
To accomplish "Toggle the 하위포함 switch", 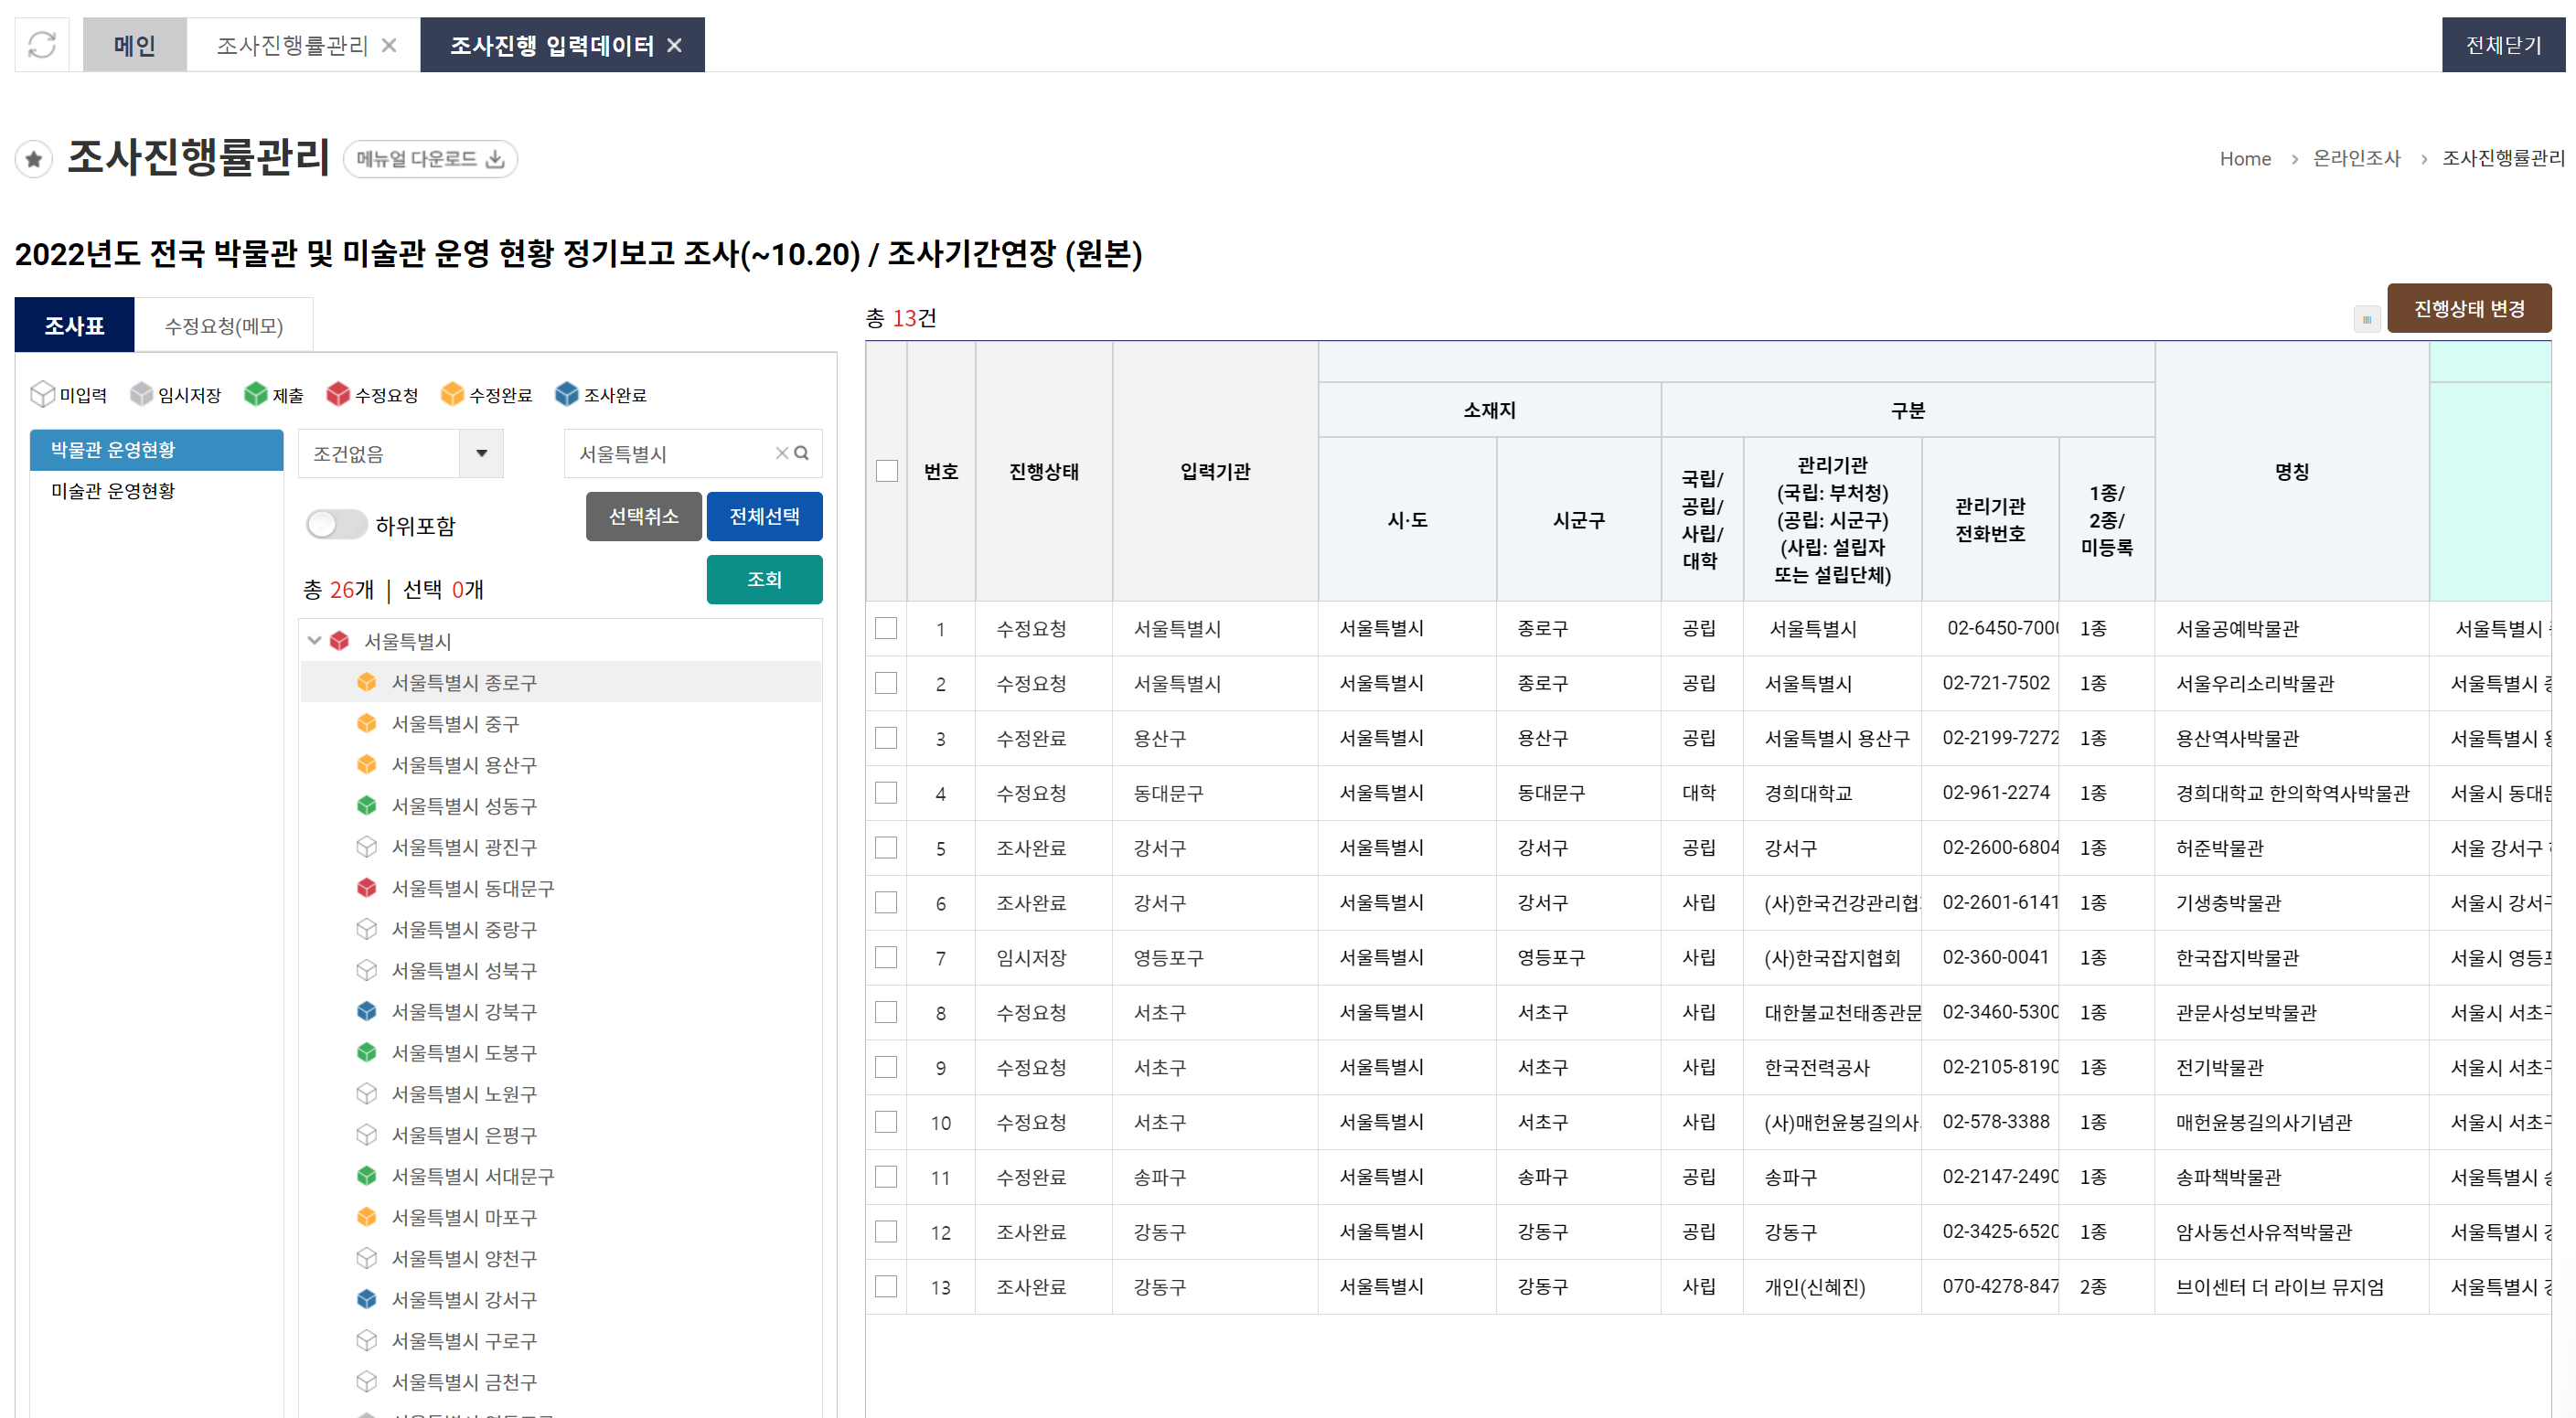I will 337,525.
